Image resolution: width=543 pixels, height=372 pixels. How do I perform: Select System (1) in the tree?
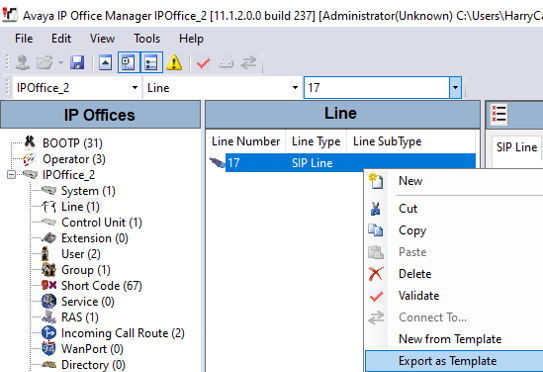(x=88, y=191)
